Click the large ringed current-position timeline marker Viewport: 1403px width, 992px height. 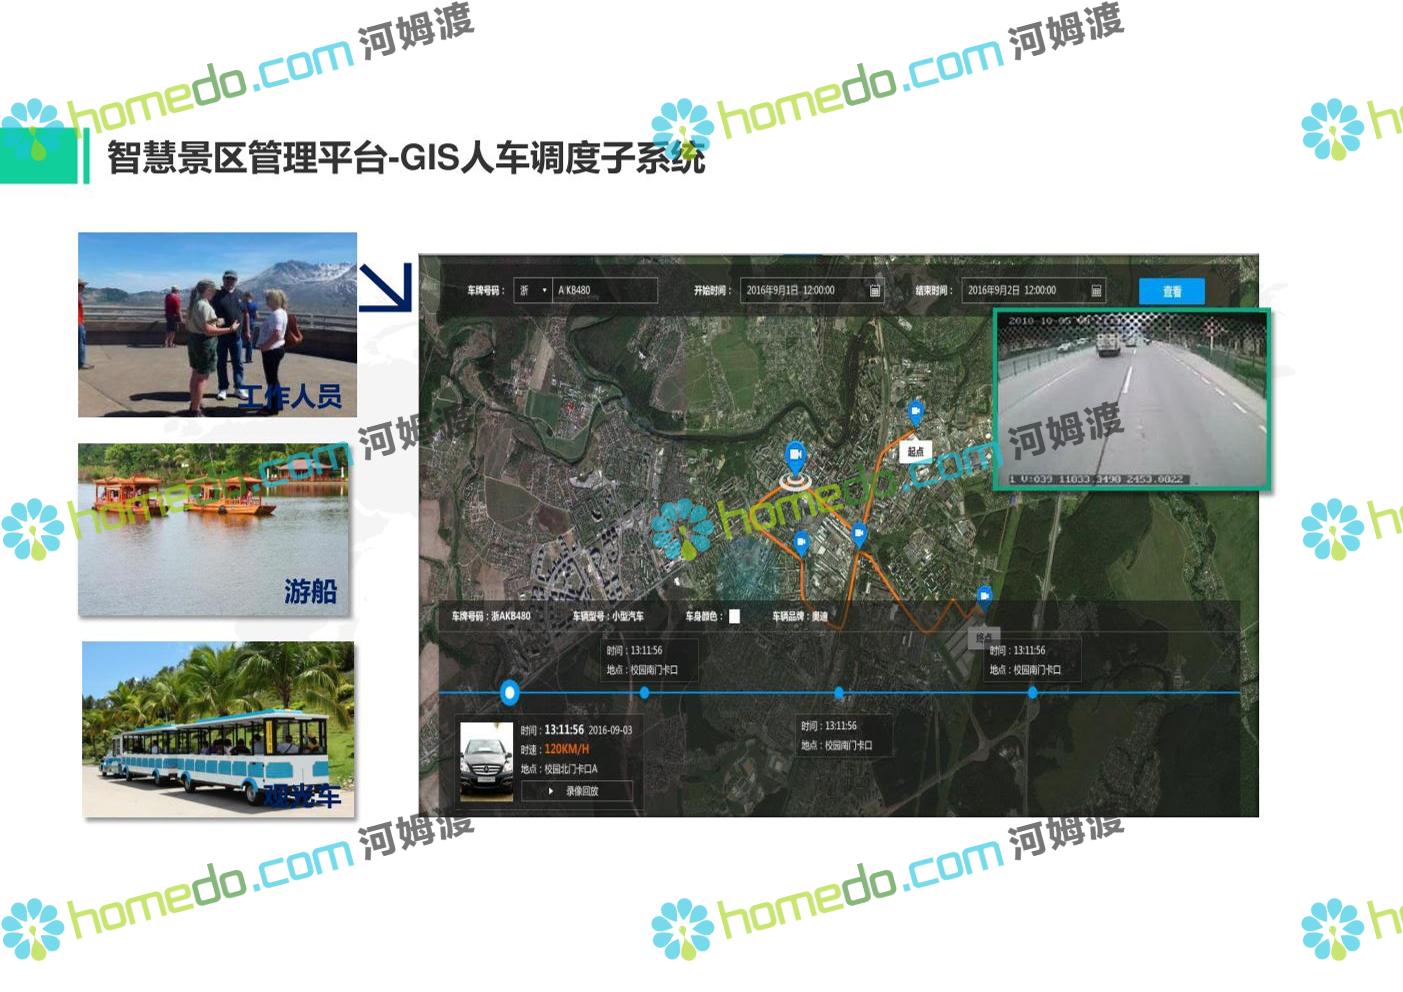(x=510, y=692)
